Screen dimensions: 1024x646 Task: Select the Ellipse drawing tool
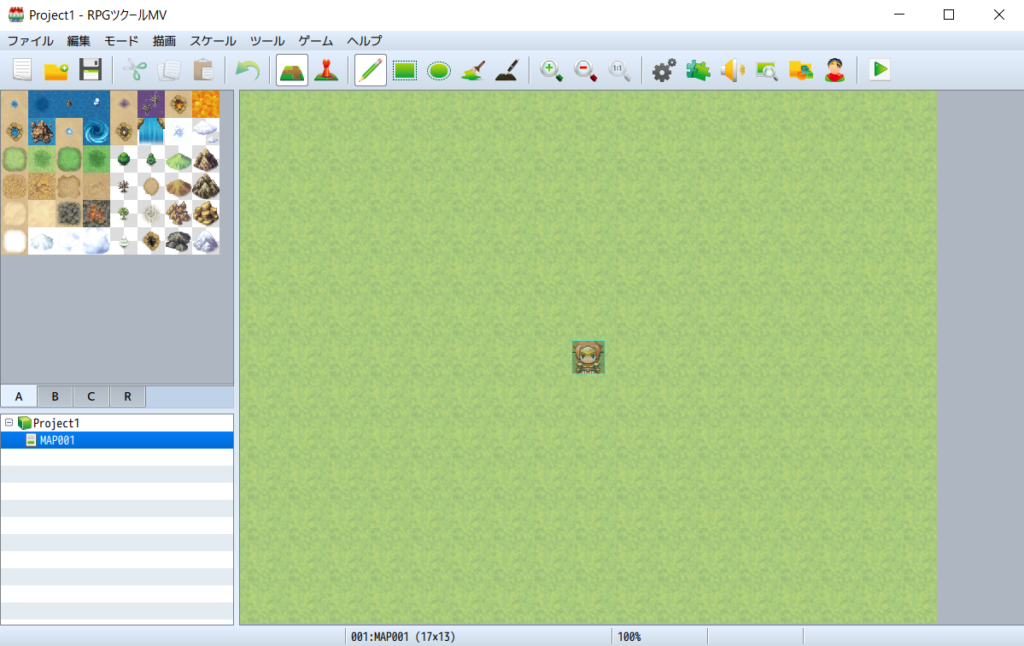[x=439, y=70]
